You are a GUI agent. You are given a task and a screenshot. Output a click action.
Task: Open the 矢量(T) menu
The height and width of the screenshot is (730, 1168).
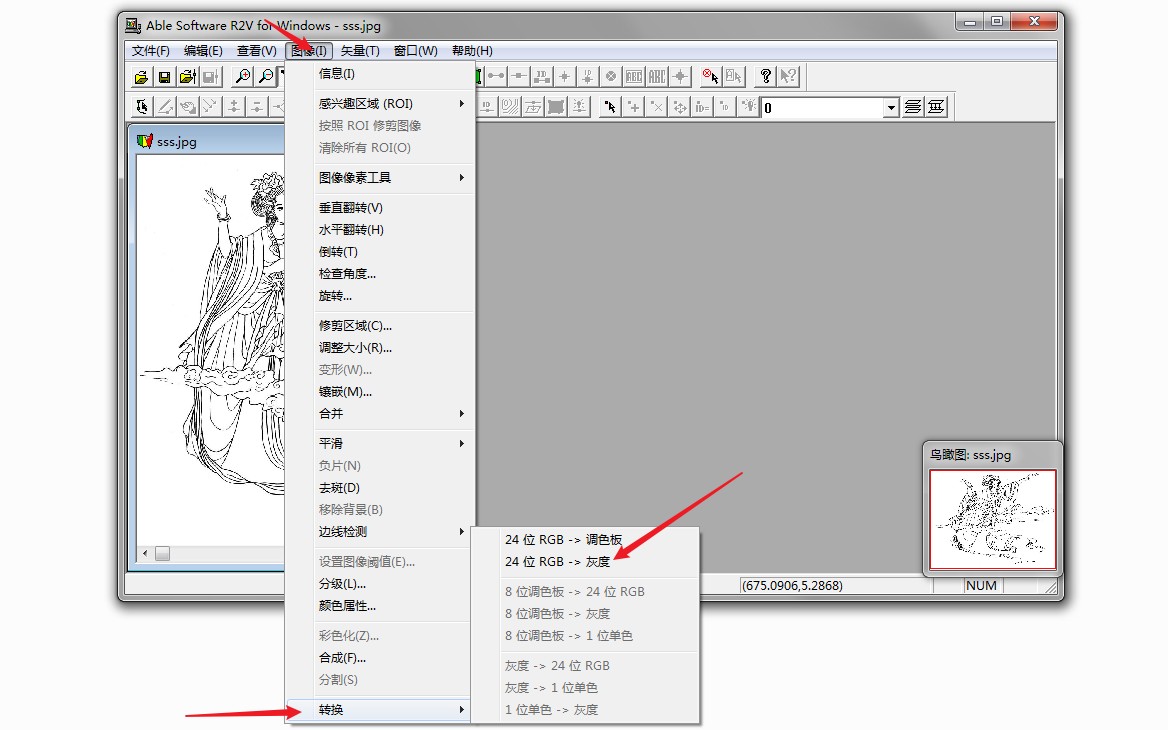360,51
